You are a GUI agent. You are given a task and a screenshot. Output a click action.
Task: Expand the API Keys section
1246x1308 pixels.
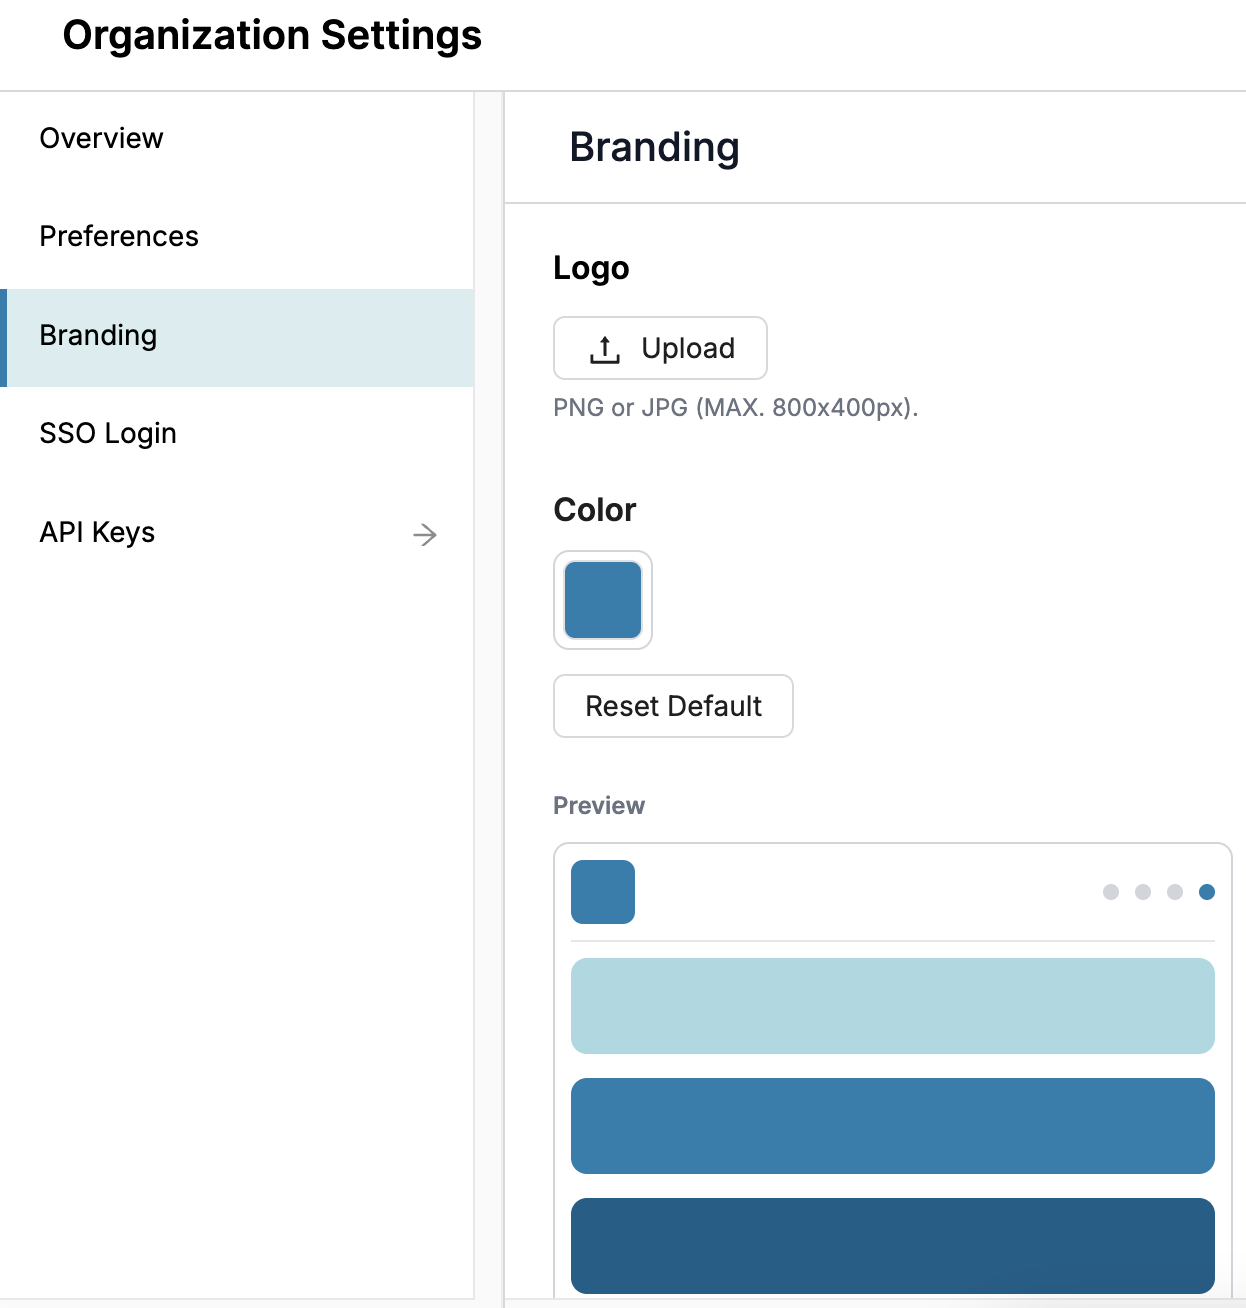coord(97,532)
